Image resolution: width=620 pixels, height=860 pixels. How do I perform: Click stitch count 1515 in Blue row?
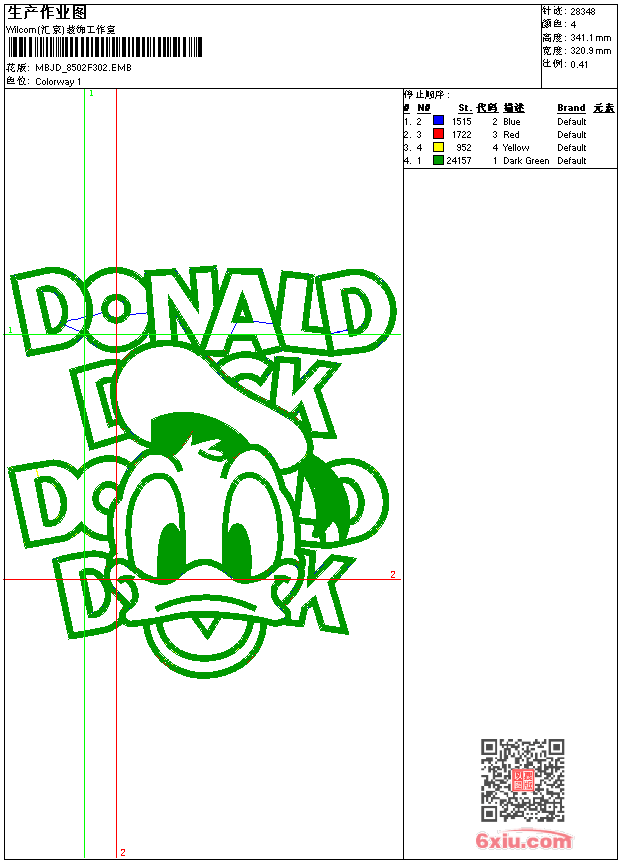point(461,122)
